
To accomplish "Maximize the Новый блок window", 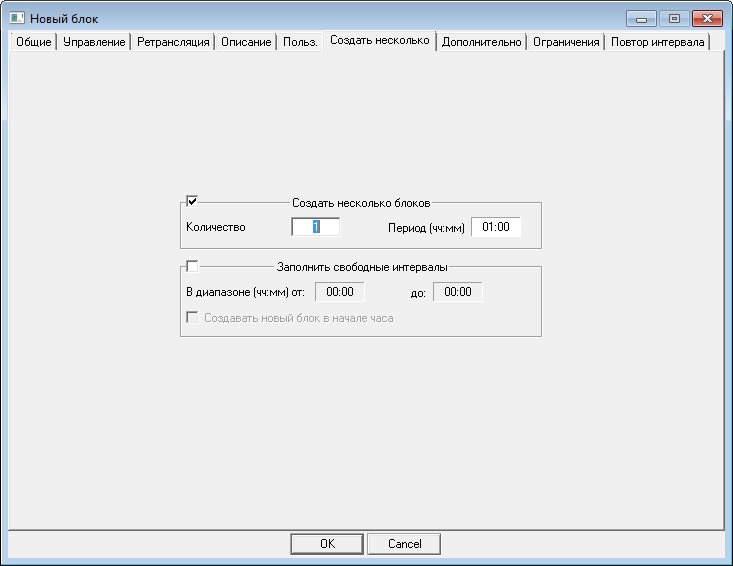I will (x=673, y=18).
